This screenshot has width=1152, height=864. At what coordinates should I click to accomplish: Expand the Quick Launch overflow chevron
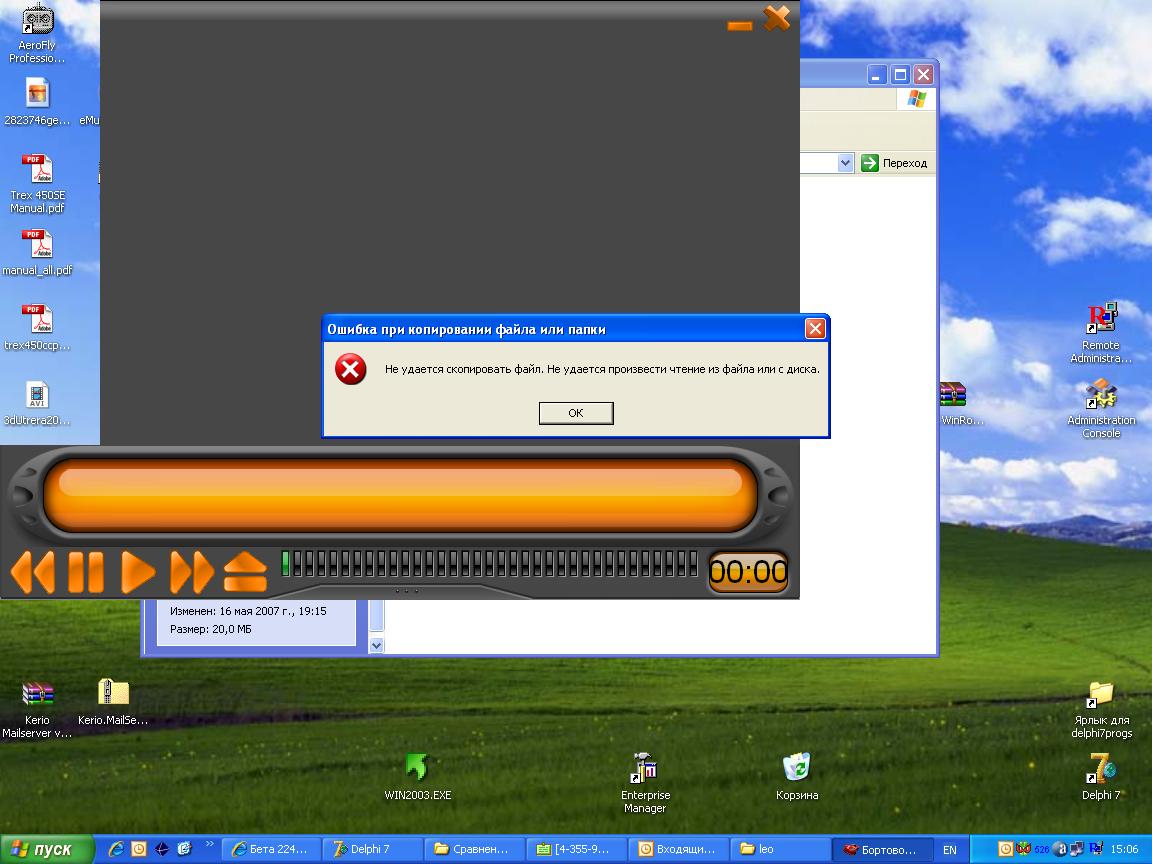209,845
